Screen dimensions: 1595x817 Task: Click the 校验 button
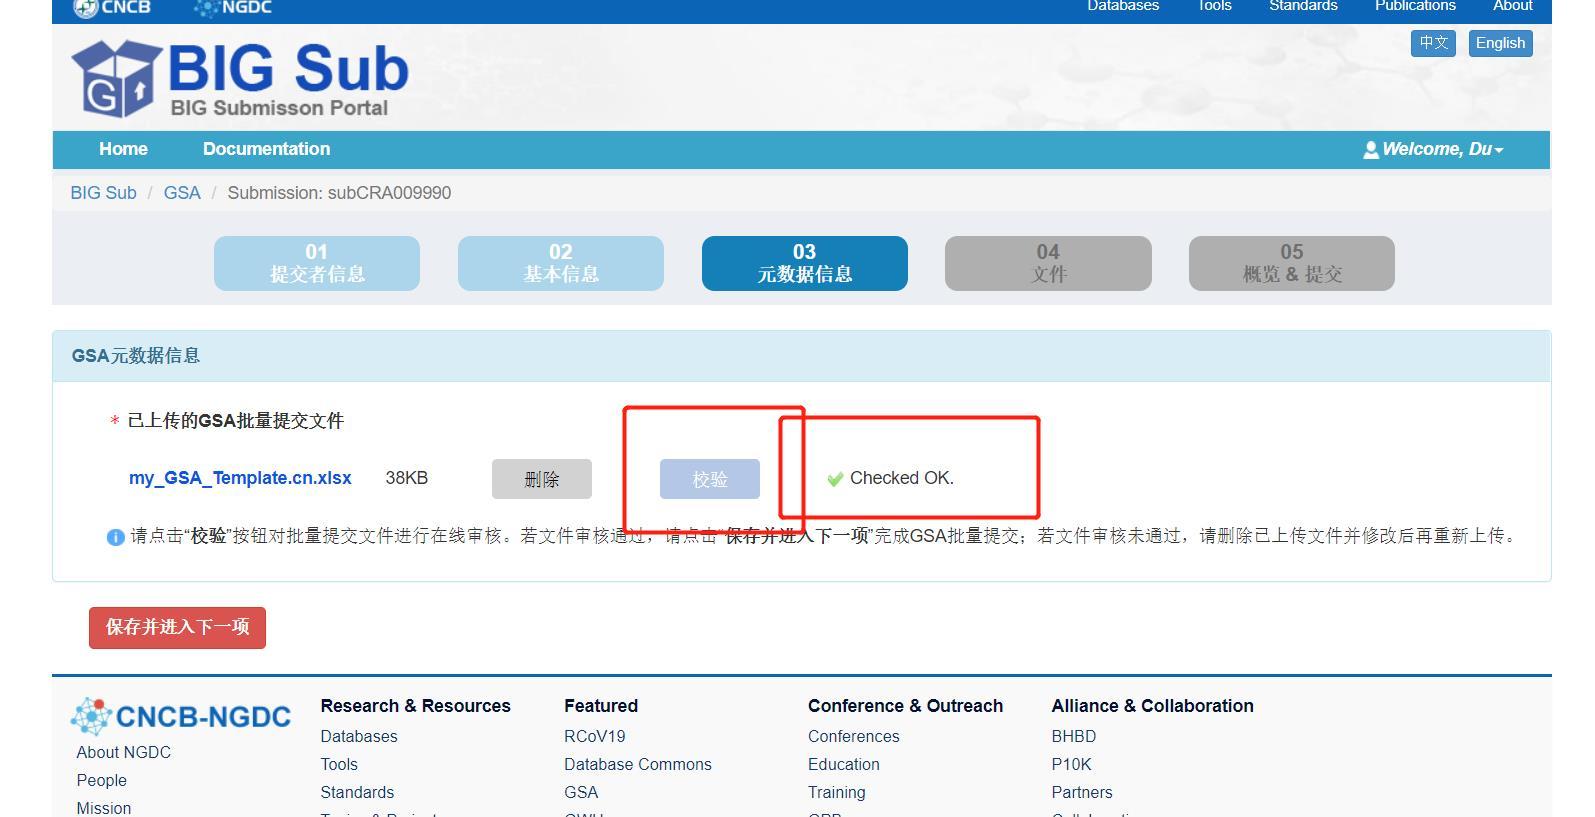pos(710,479)
